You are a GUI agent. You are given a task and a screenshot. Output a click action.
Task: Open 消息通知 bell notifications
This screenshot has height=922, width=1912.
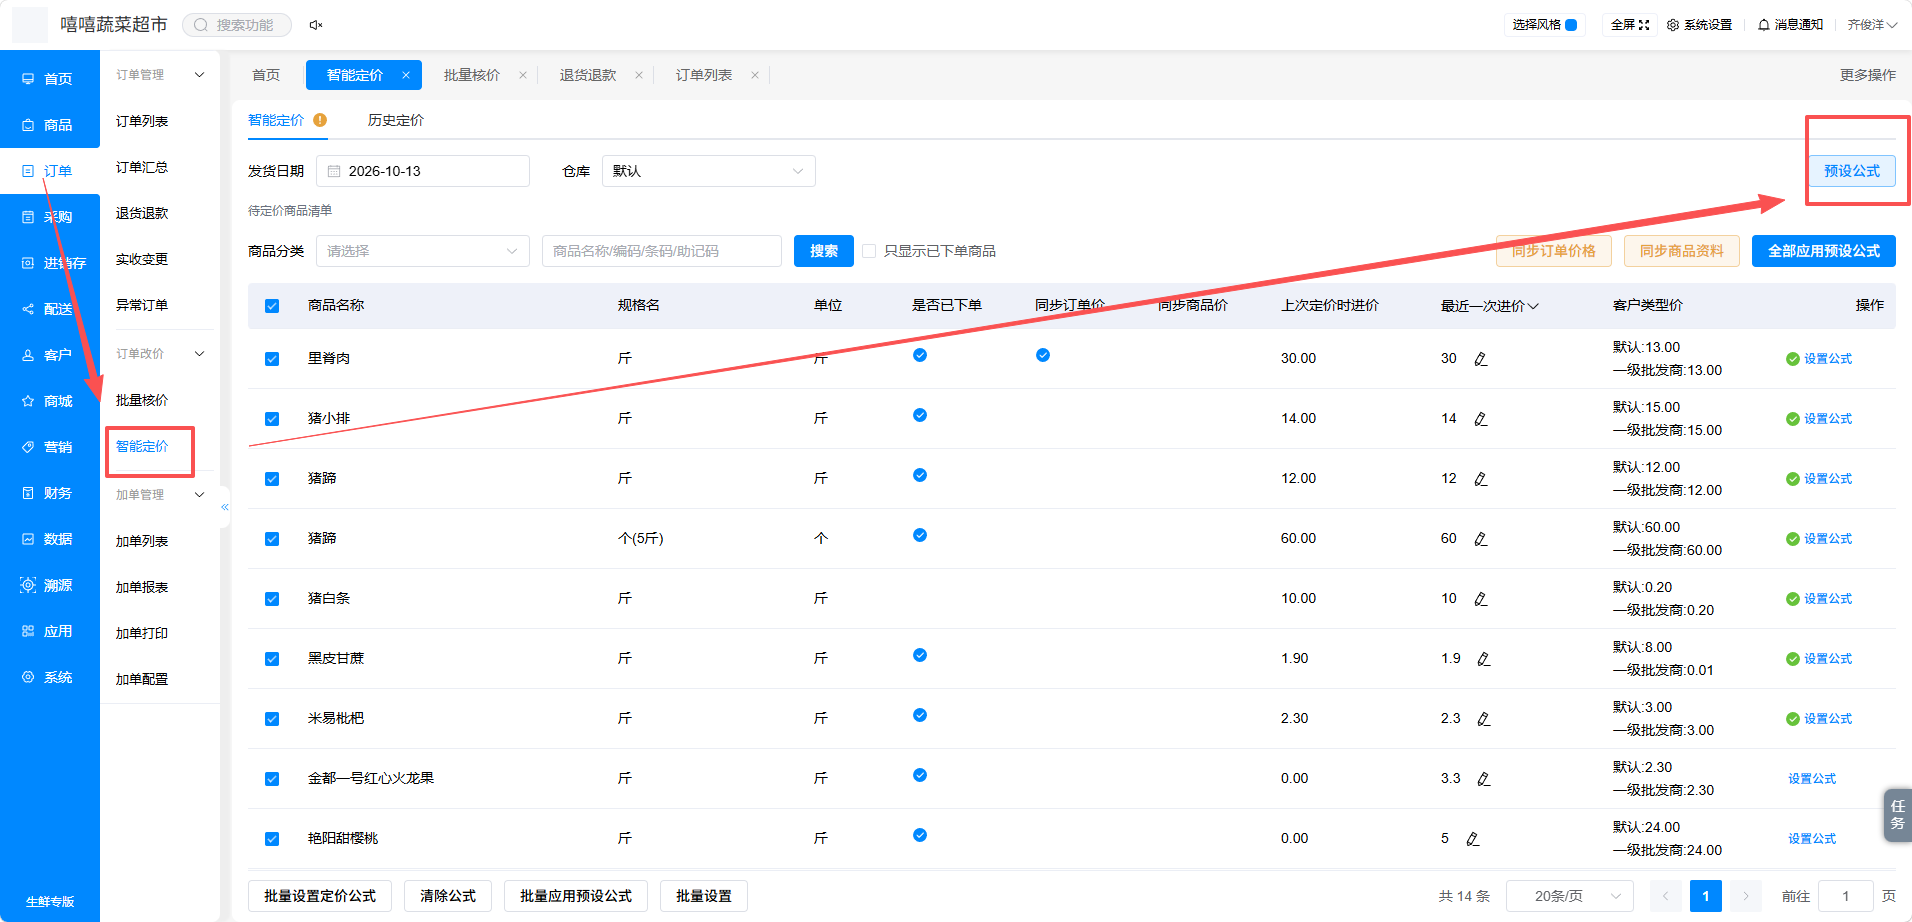(x=1764, y=25)
